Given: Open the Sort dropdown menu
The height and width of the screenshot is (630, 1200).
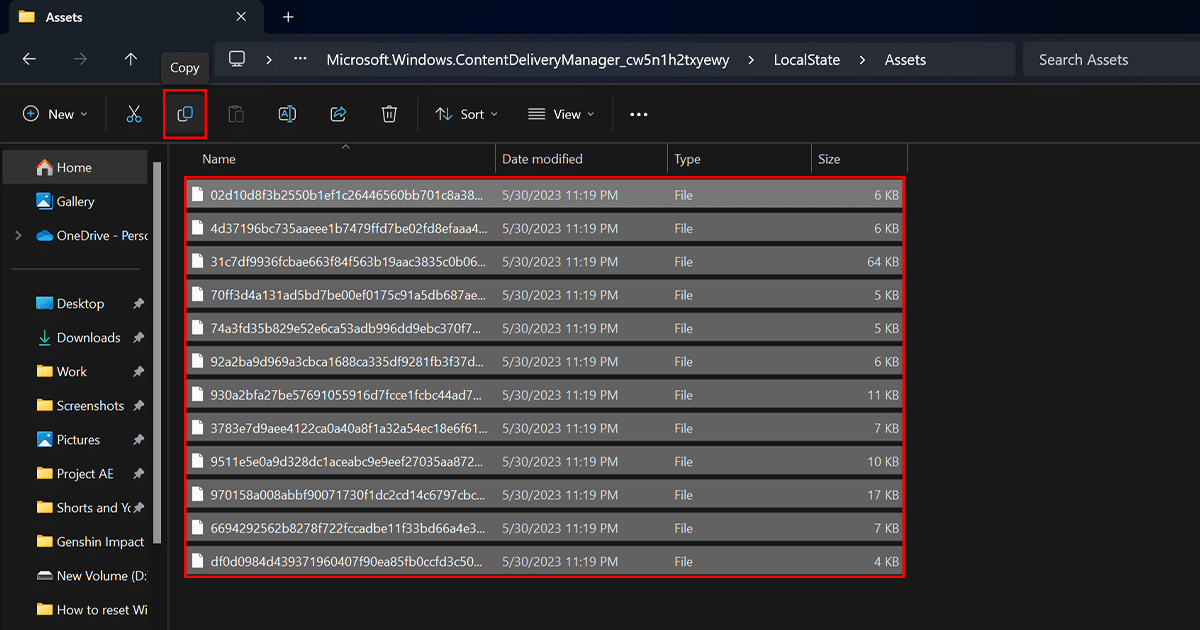Looking at the screenshot, I should 466,115.
